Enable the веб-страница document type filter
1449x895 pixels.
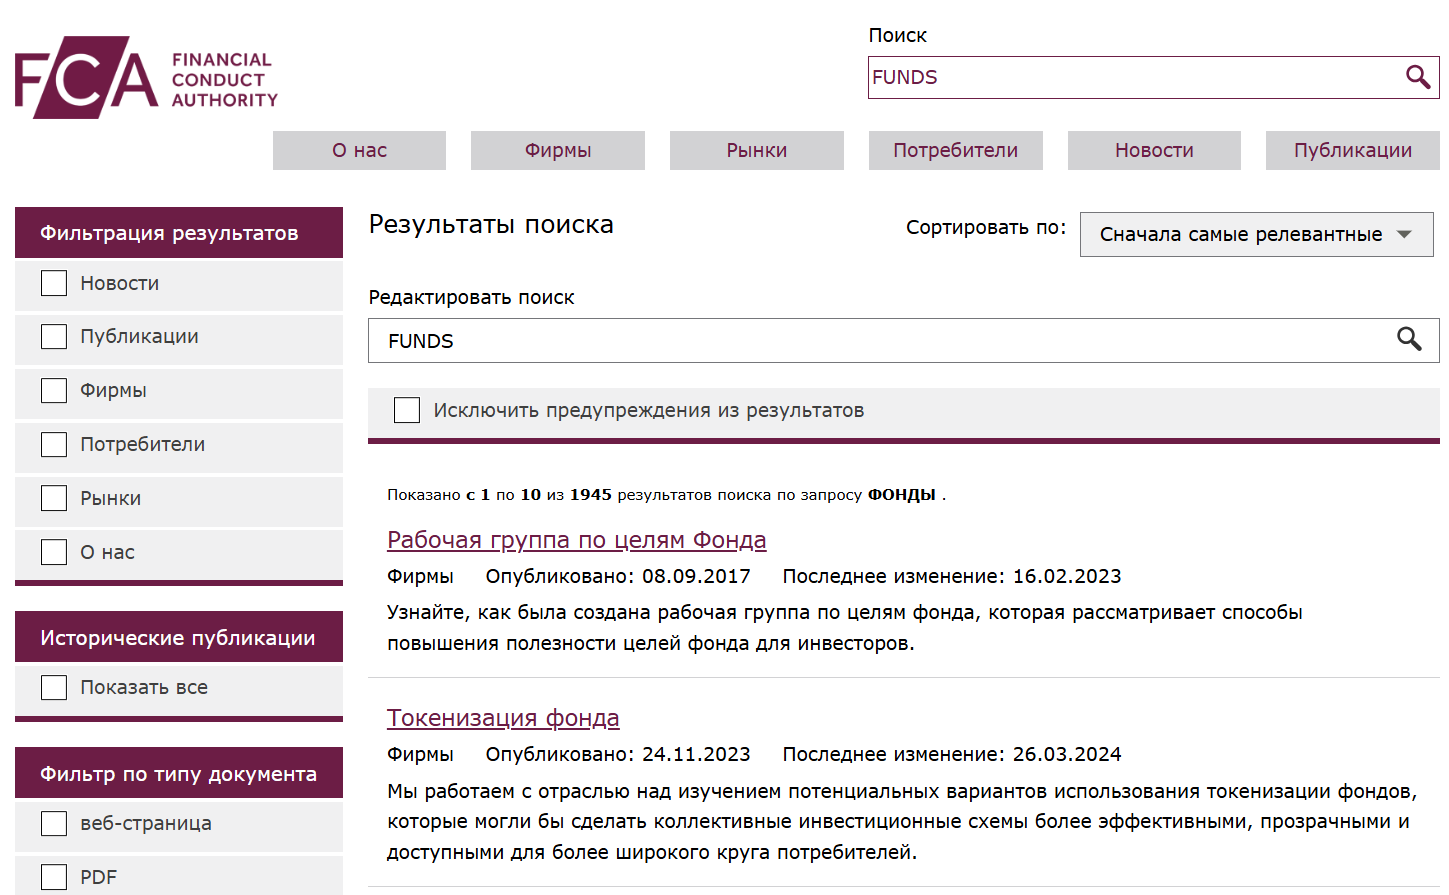53,823
